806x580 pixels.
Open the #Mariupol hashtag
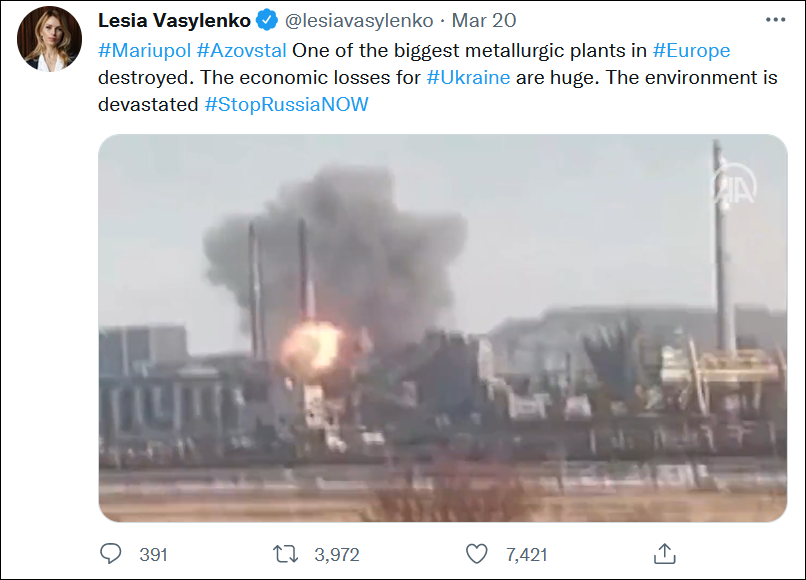click(144, 51)
